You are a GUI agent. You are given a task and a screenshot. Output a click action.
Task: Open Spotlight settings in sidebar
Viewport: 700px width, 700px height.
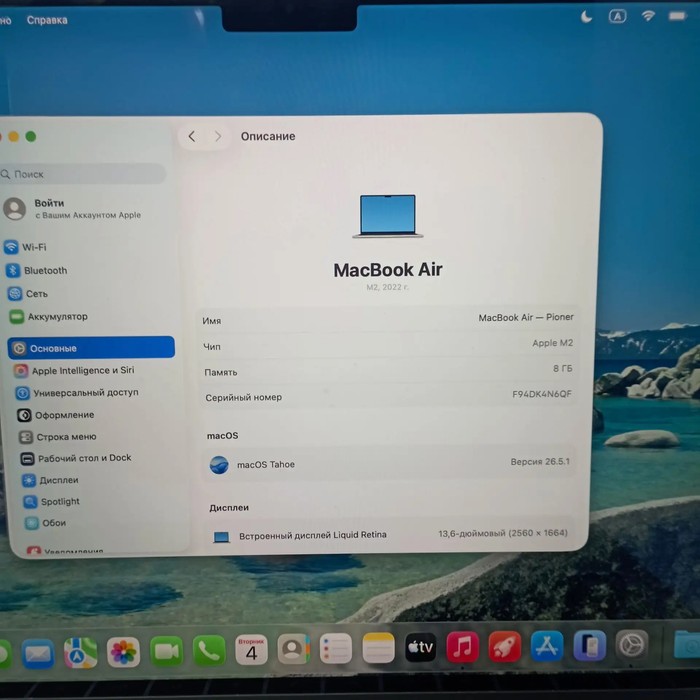(52, 501)
